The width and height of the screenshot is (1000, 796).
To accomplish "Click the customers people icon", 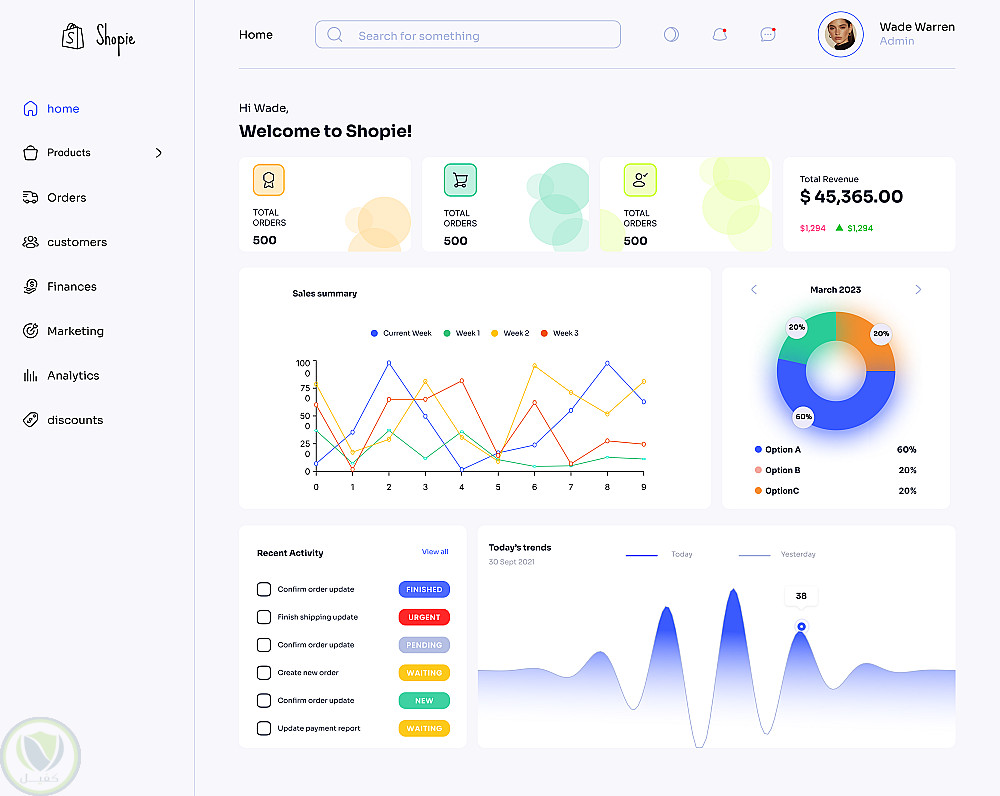I will [x=30, y=242].
